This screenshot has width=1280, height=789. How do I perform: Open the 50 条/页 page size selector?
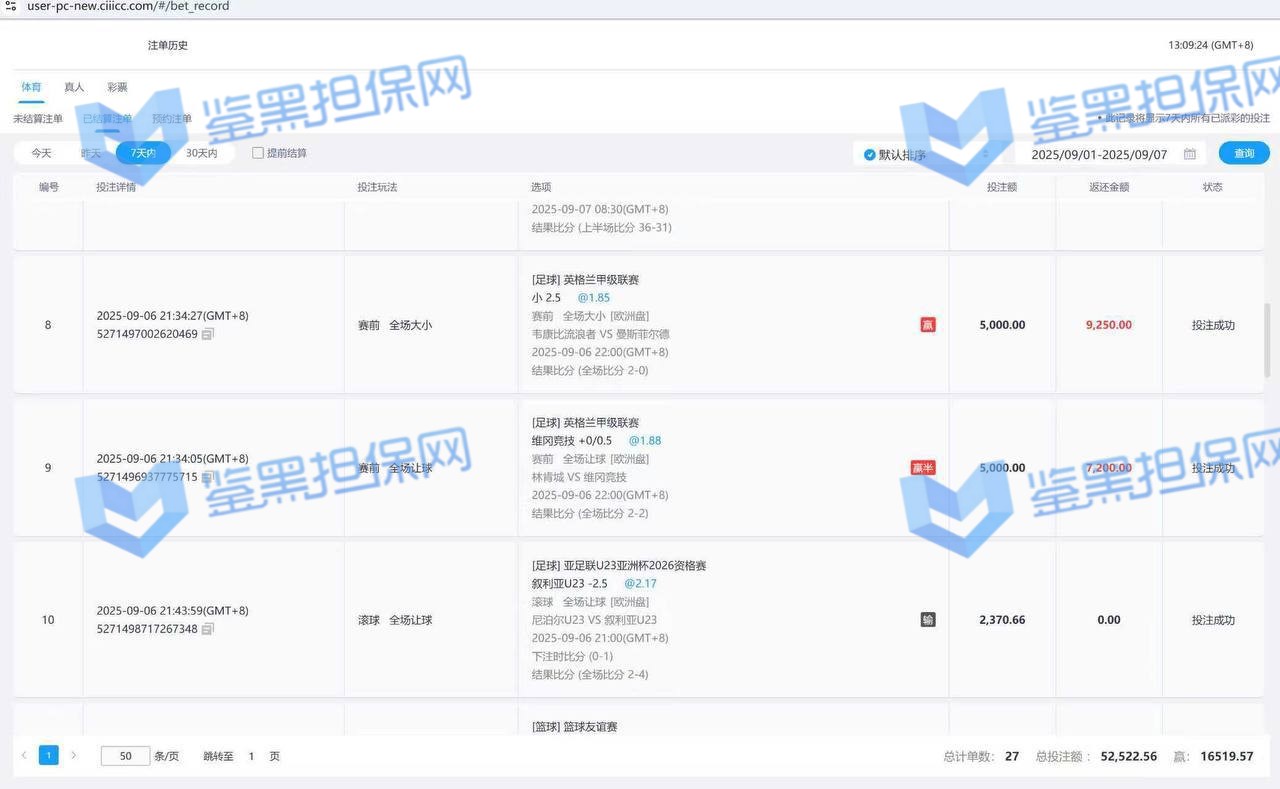(x=125, y=756)
